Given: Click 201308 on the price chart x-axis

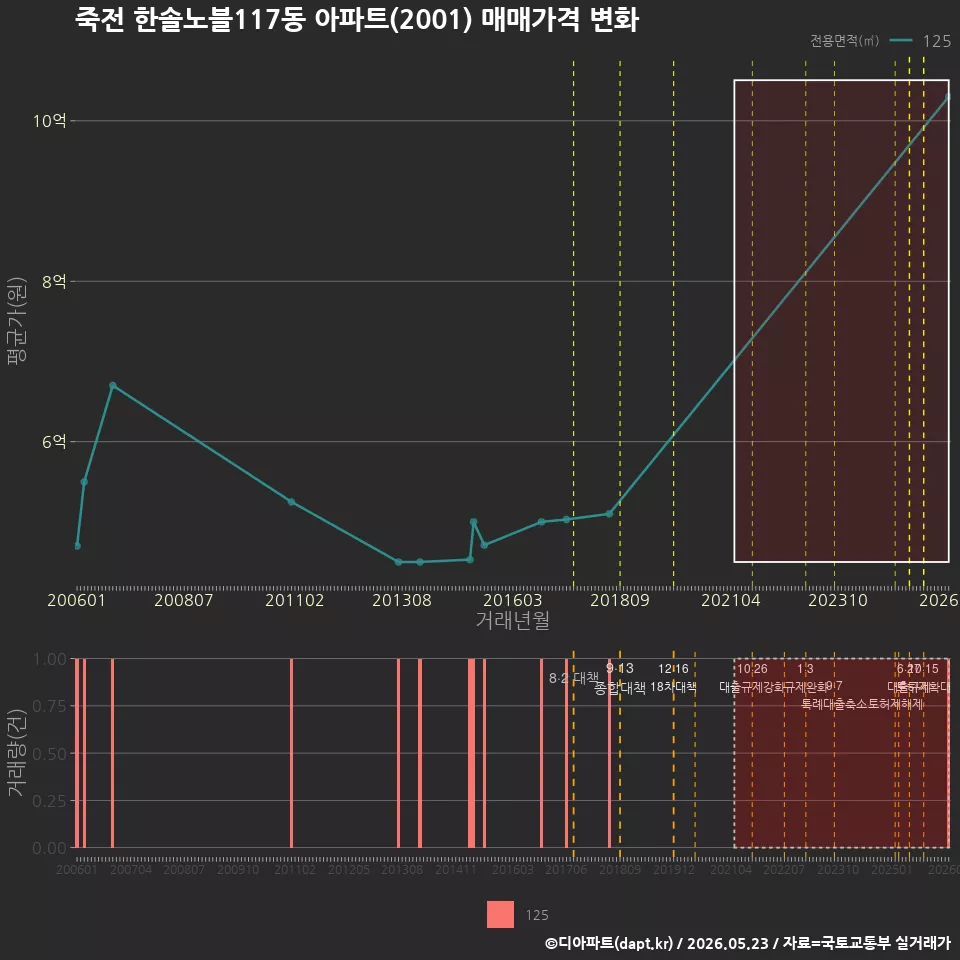Looking at the screenshot, I should point(402,600).
